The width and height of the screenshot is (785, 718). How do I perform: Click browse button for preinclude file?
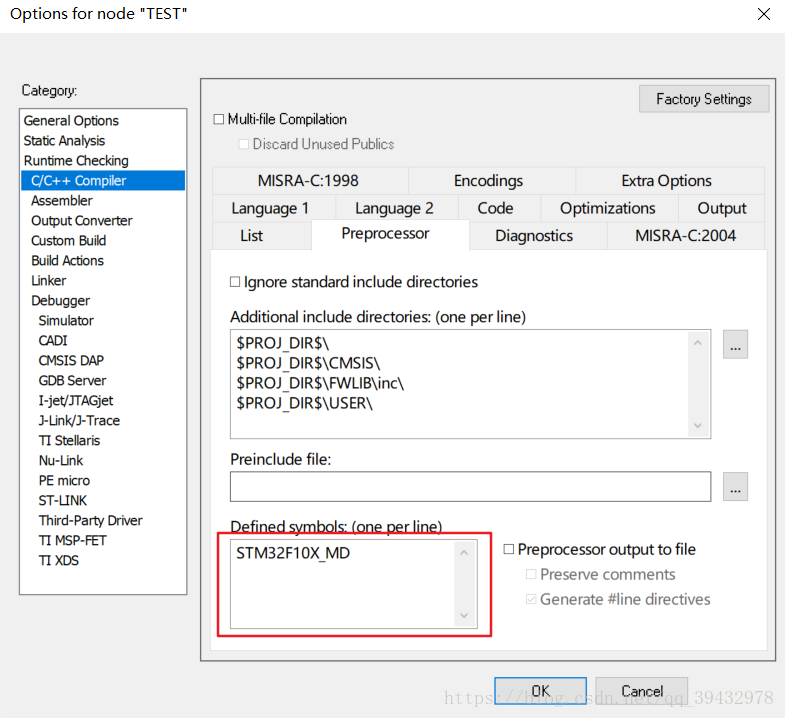pos(736,487)
